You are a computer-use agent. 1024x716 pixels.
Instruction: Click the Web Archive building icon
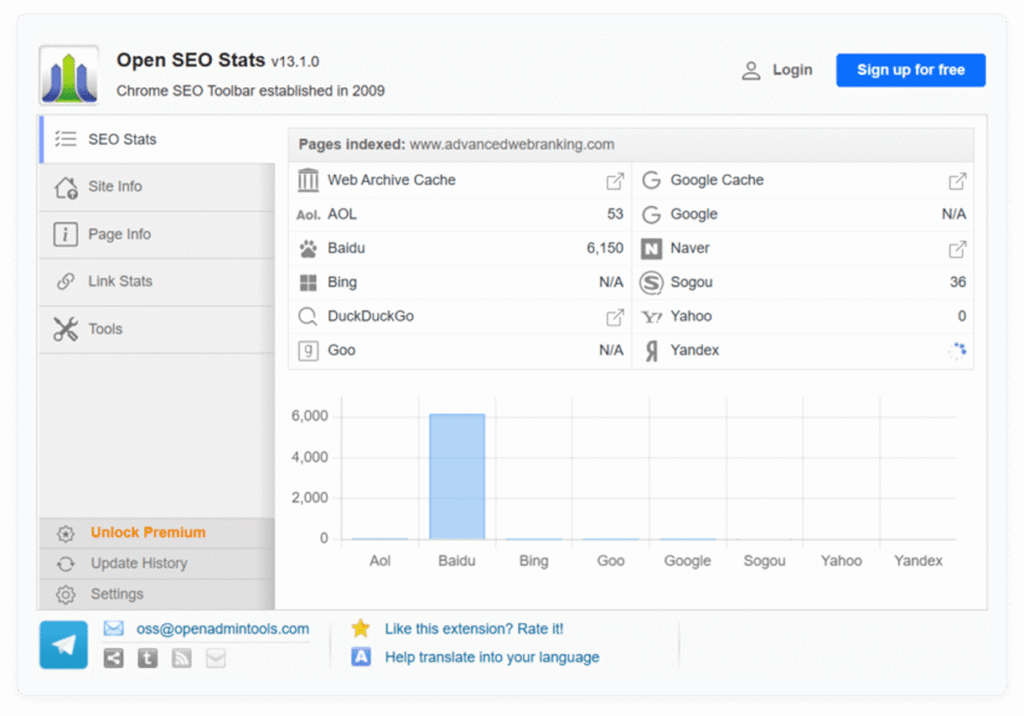(308, 180)
